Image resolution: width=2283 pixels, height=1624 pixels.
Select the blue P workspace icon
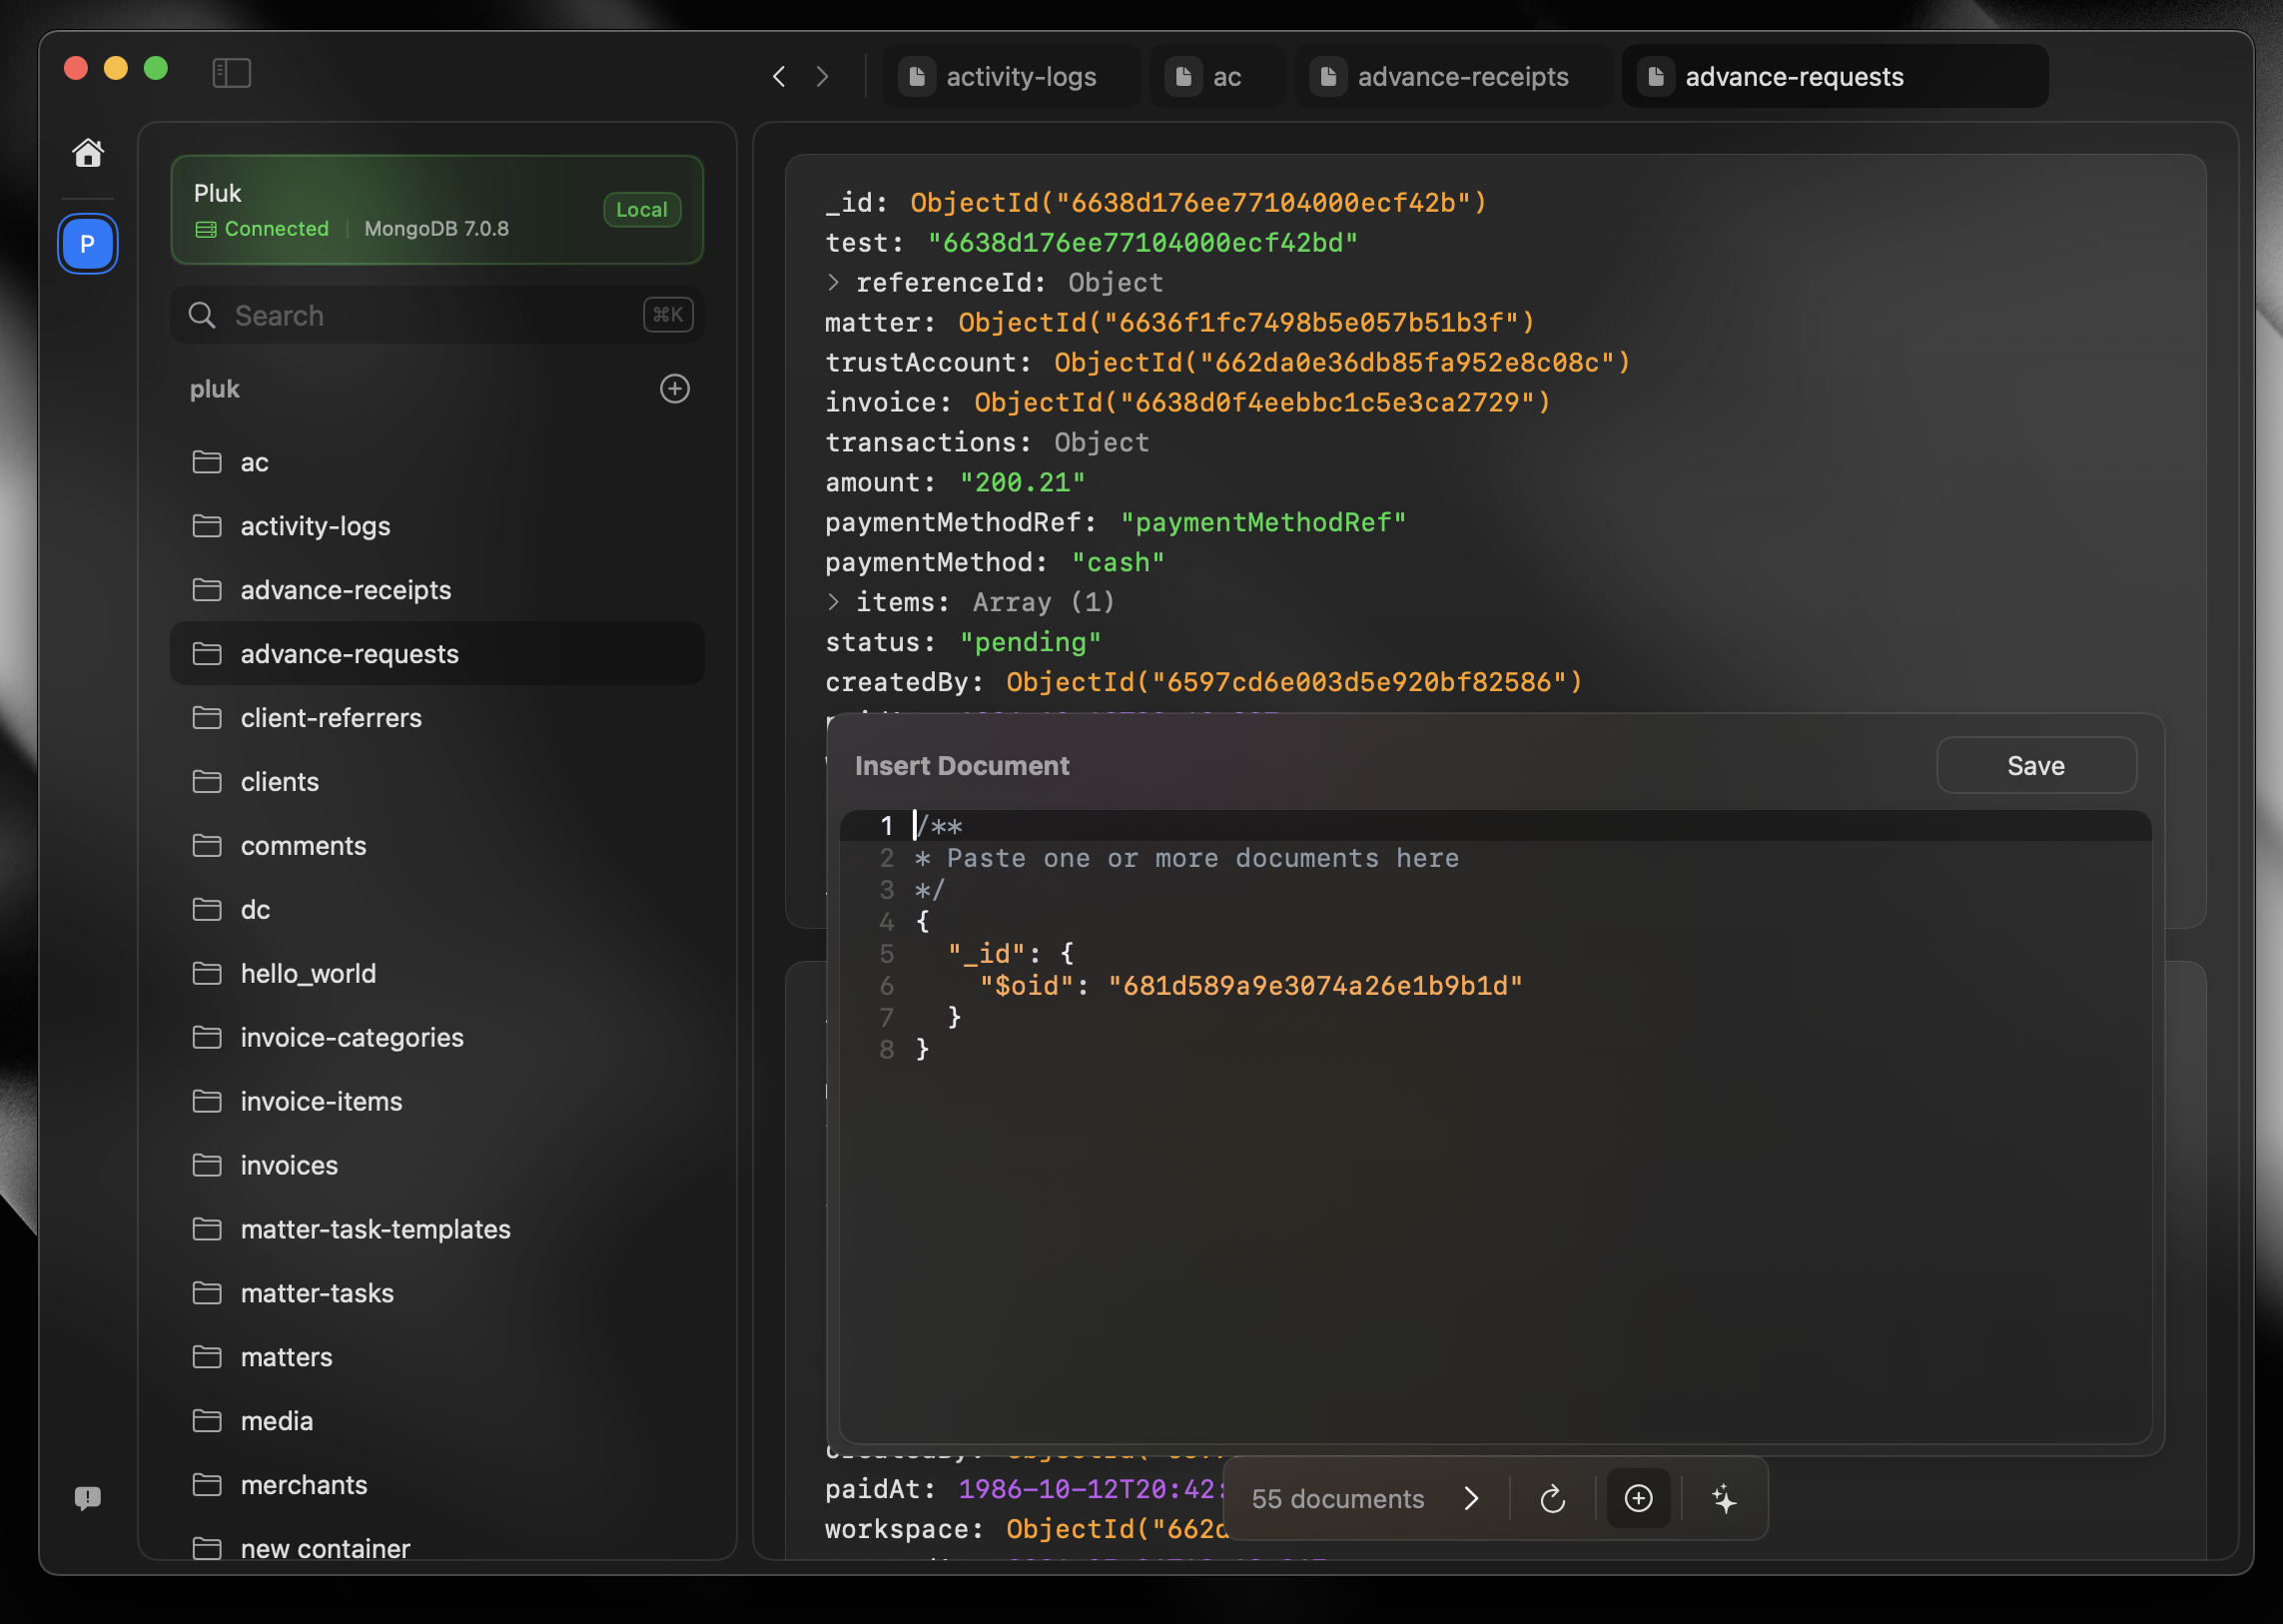coord(88,244)
